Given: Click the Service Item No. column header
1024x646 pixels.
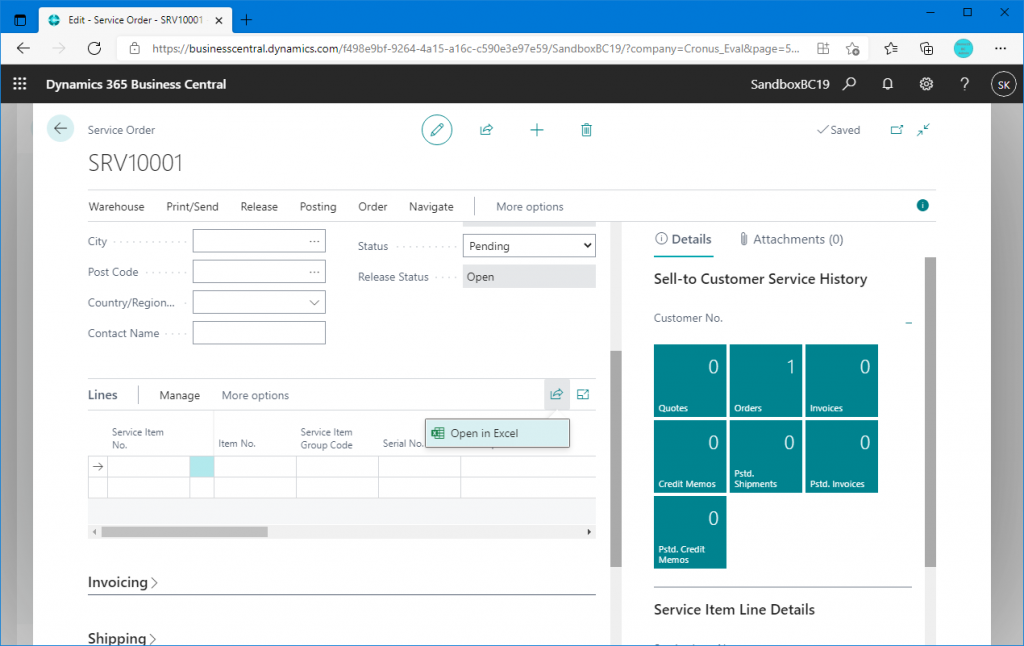Looking at the screenshot, I should tap(138, 438).
